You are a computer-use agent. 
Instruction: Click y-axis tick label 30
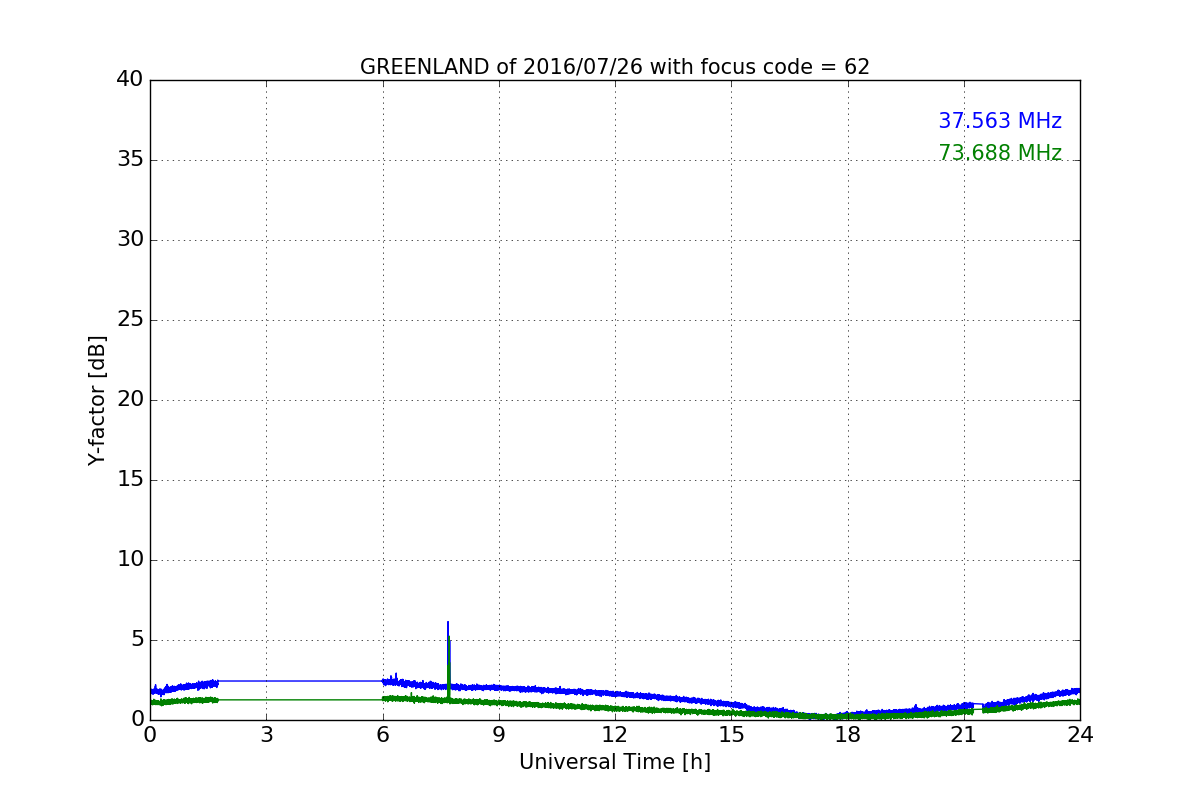[130, 240]
